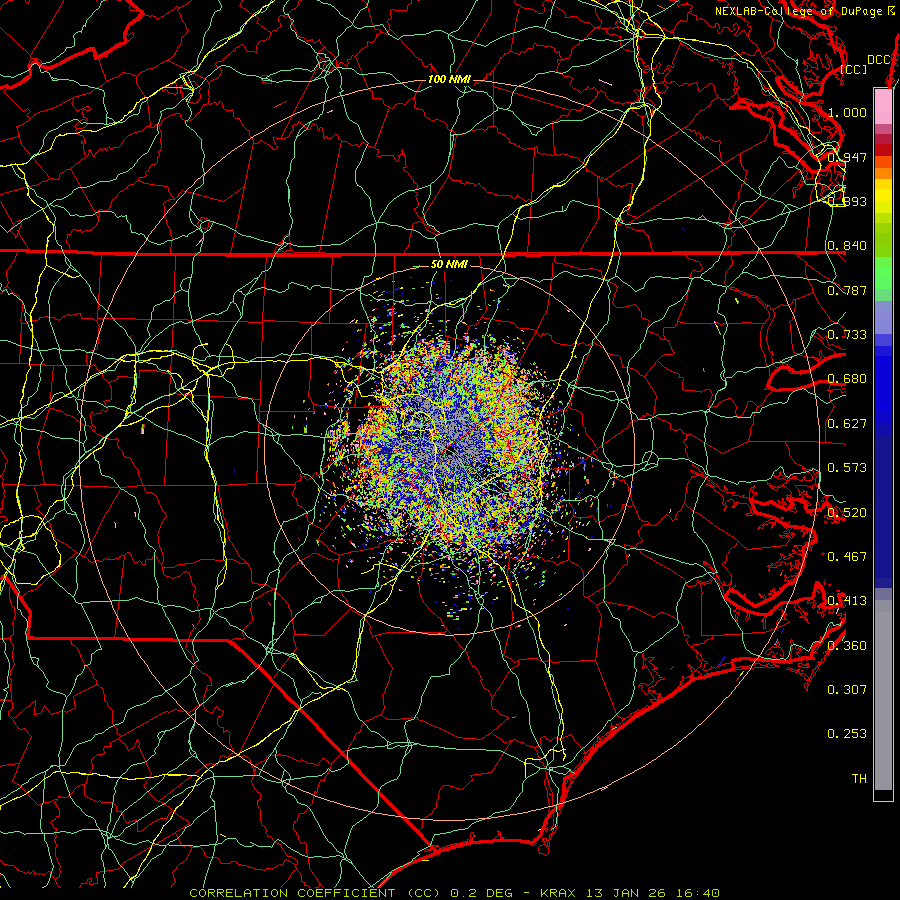
Task: Click the 0.520 color scale value
Action: (847, 513)
